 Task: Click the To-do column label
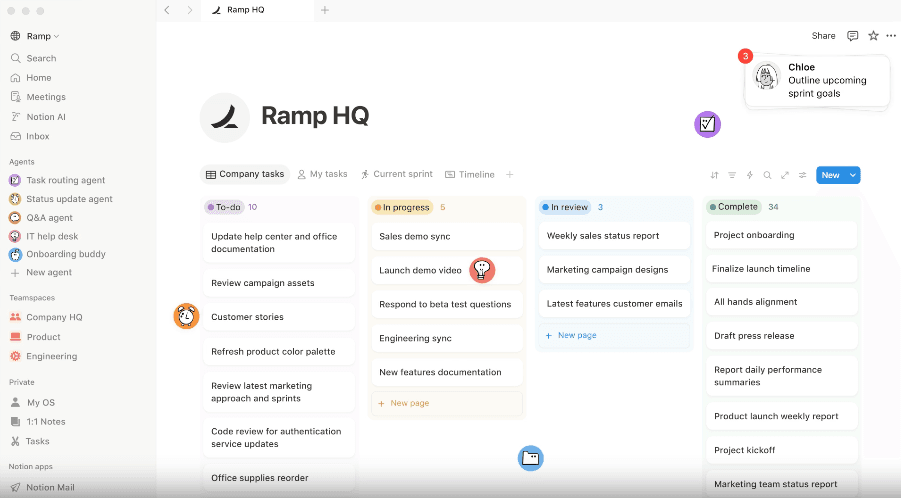[224, 207]
